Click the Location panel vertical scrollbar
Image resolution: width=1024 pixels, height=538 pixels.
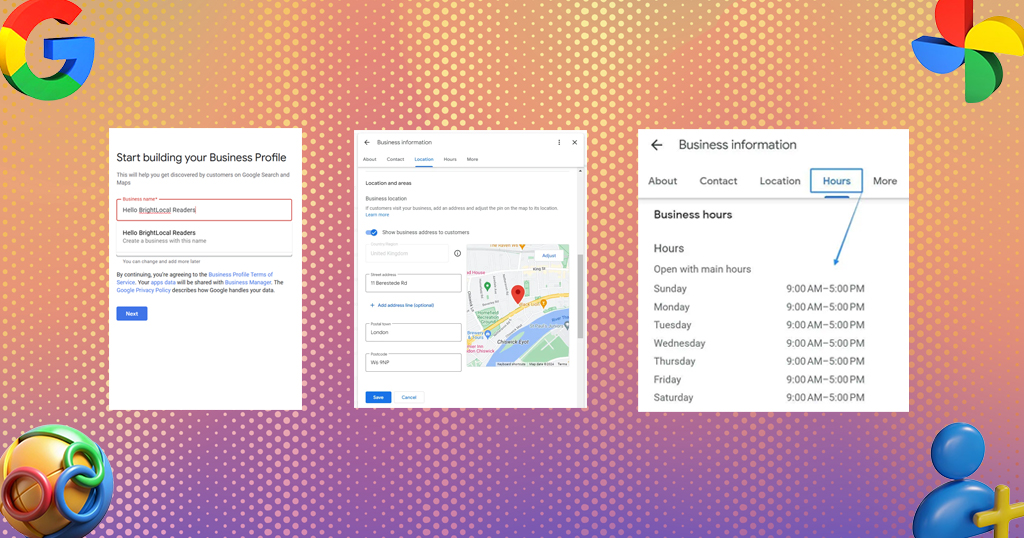pos(580,295)
